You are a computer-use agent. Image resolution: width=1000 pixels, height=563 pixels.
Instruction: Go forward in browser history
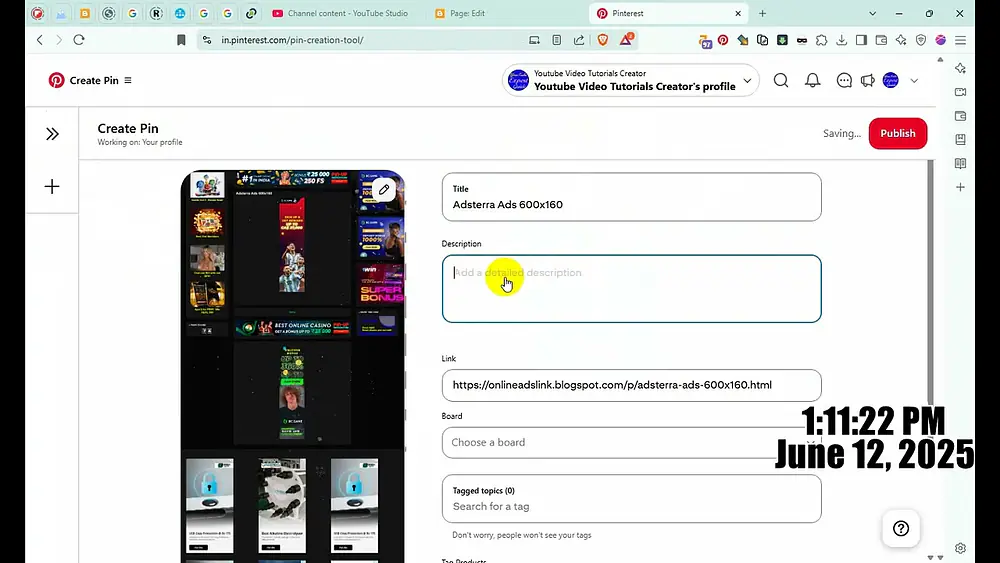[x=59, y=40]
